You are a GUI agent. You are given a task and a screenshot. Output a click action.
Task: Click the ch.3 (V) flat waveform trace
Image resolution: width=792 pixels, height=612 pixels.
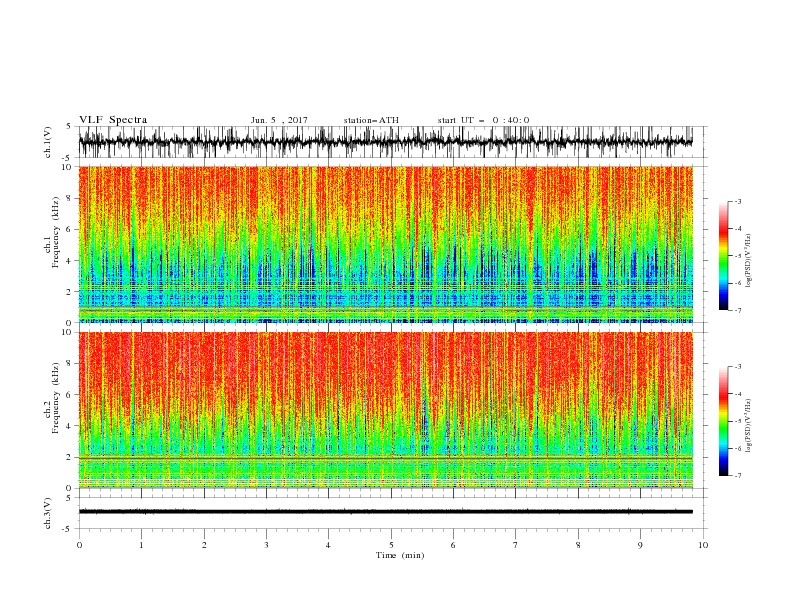(x=385, y=512)
